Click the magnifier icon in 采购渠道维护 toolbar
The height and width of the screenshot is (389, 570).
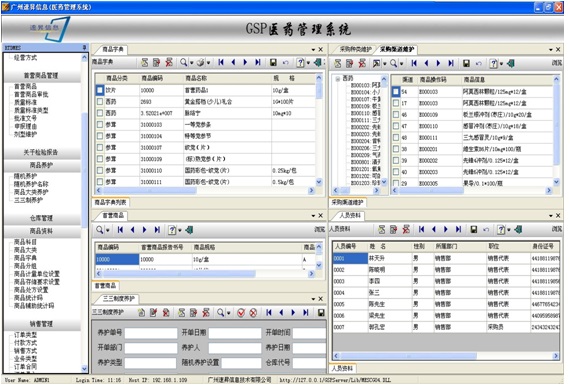[393, 64]
